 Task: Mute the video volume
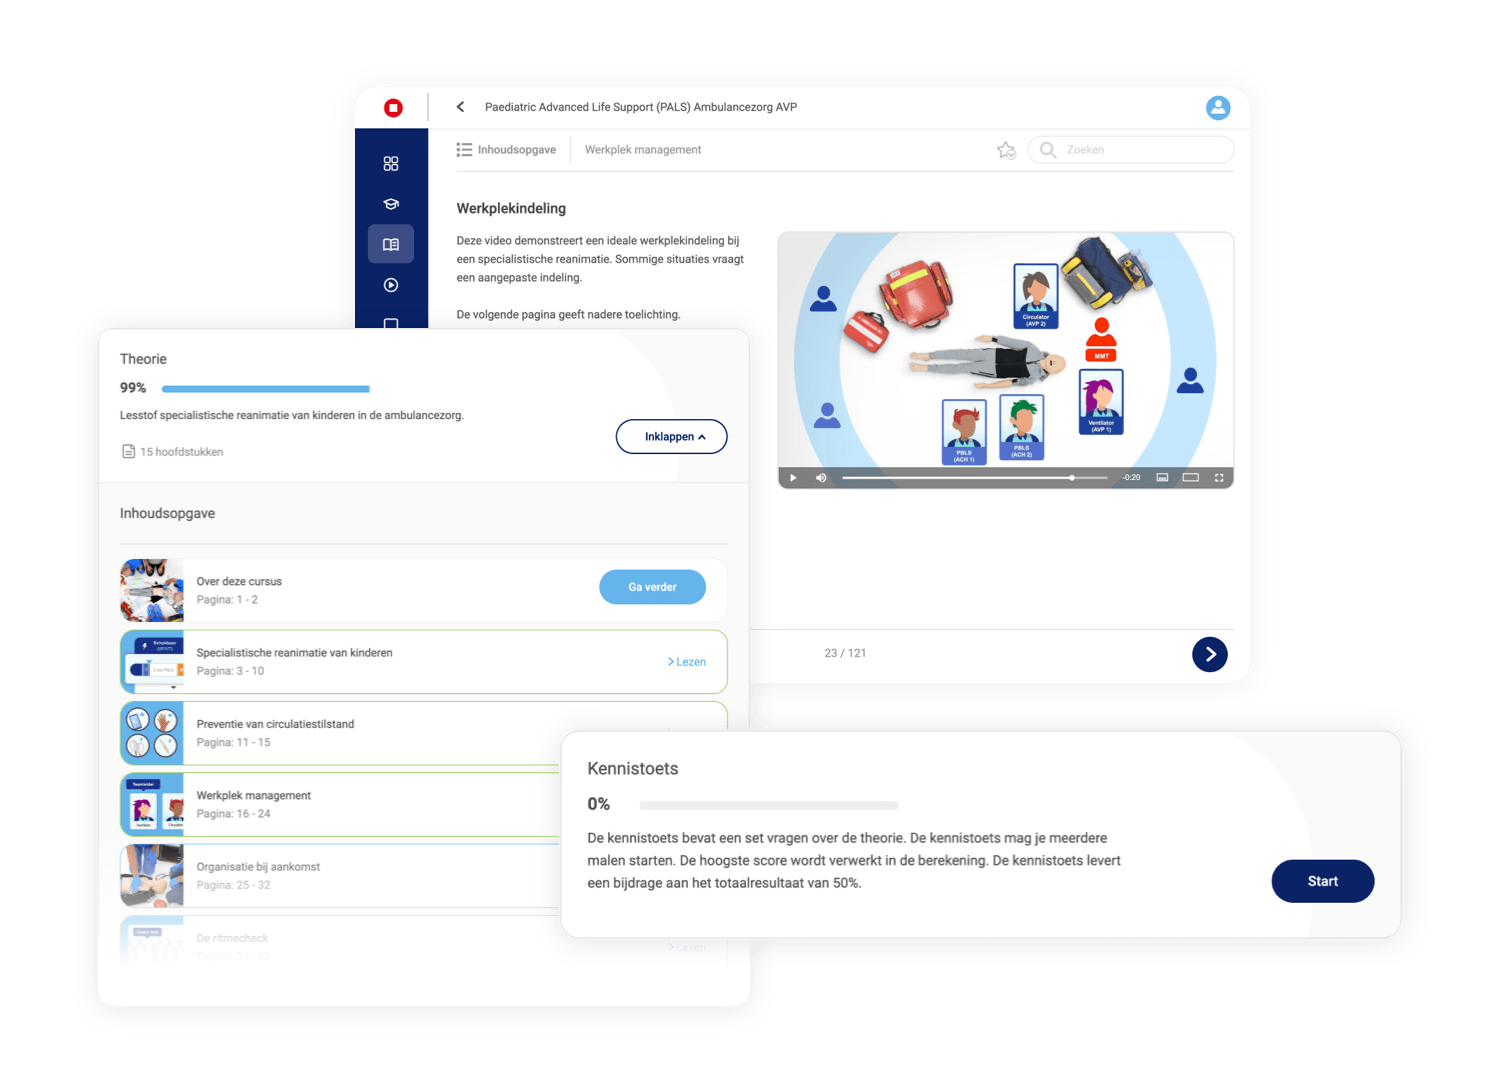[x=821, y=478]
